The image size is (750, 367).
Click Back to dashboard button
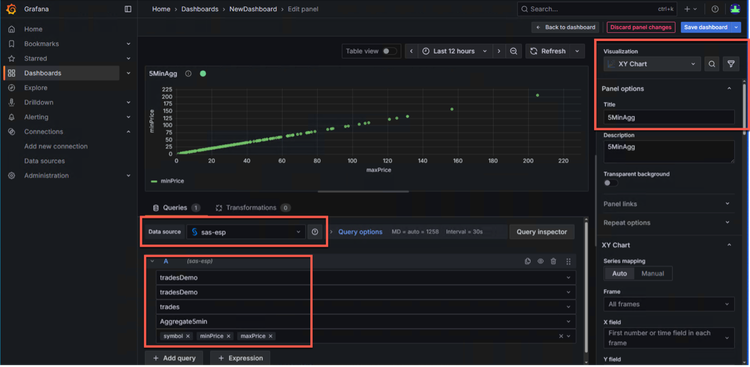tap(566, 27)
